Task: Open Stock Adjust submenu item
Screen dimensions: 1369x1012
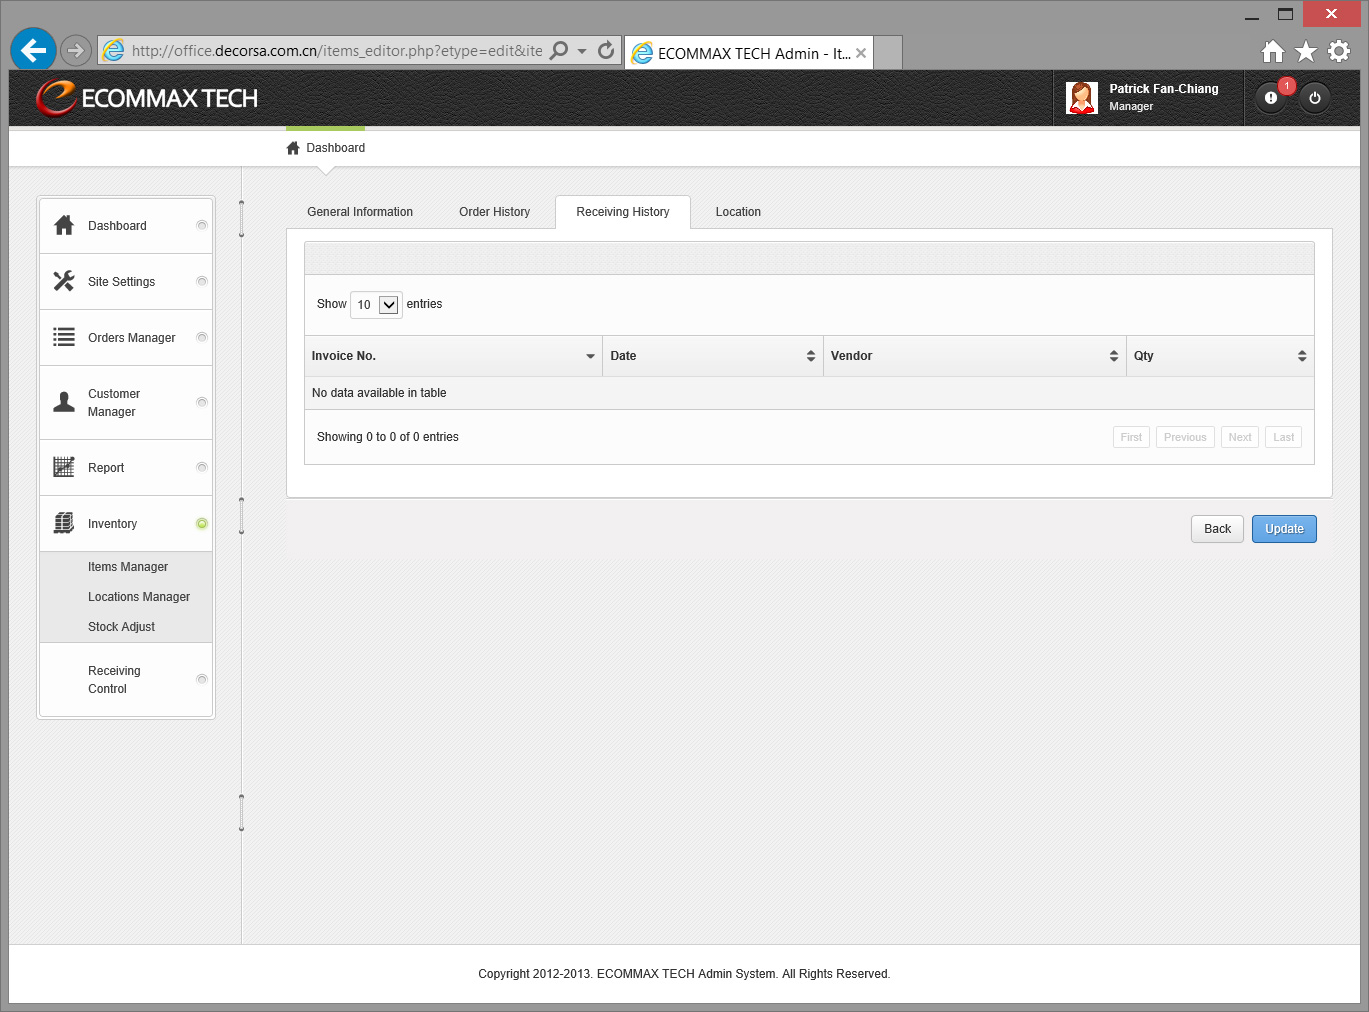Action: pos(121,627)
